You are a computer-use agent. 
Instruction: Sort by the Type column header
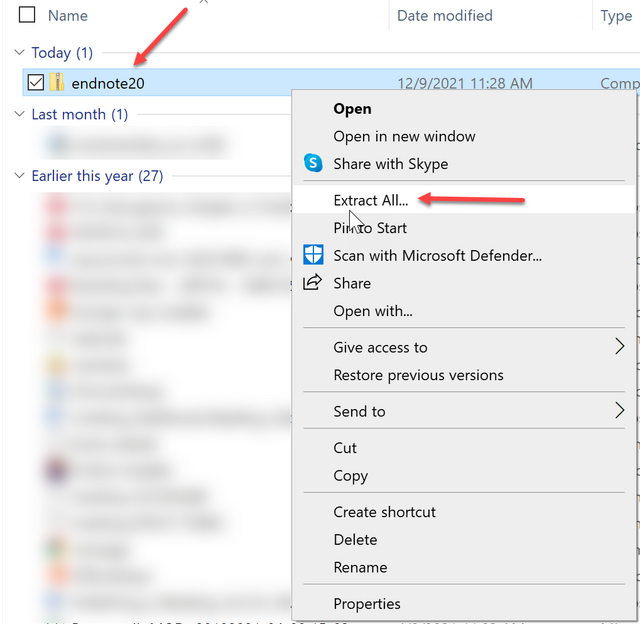click(616, 16)
